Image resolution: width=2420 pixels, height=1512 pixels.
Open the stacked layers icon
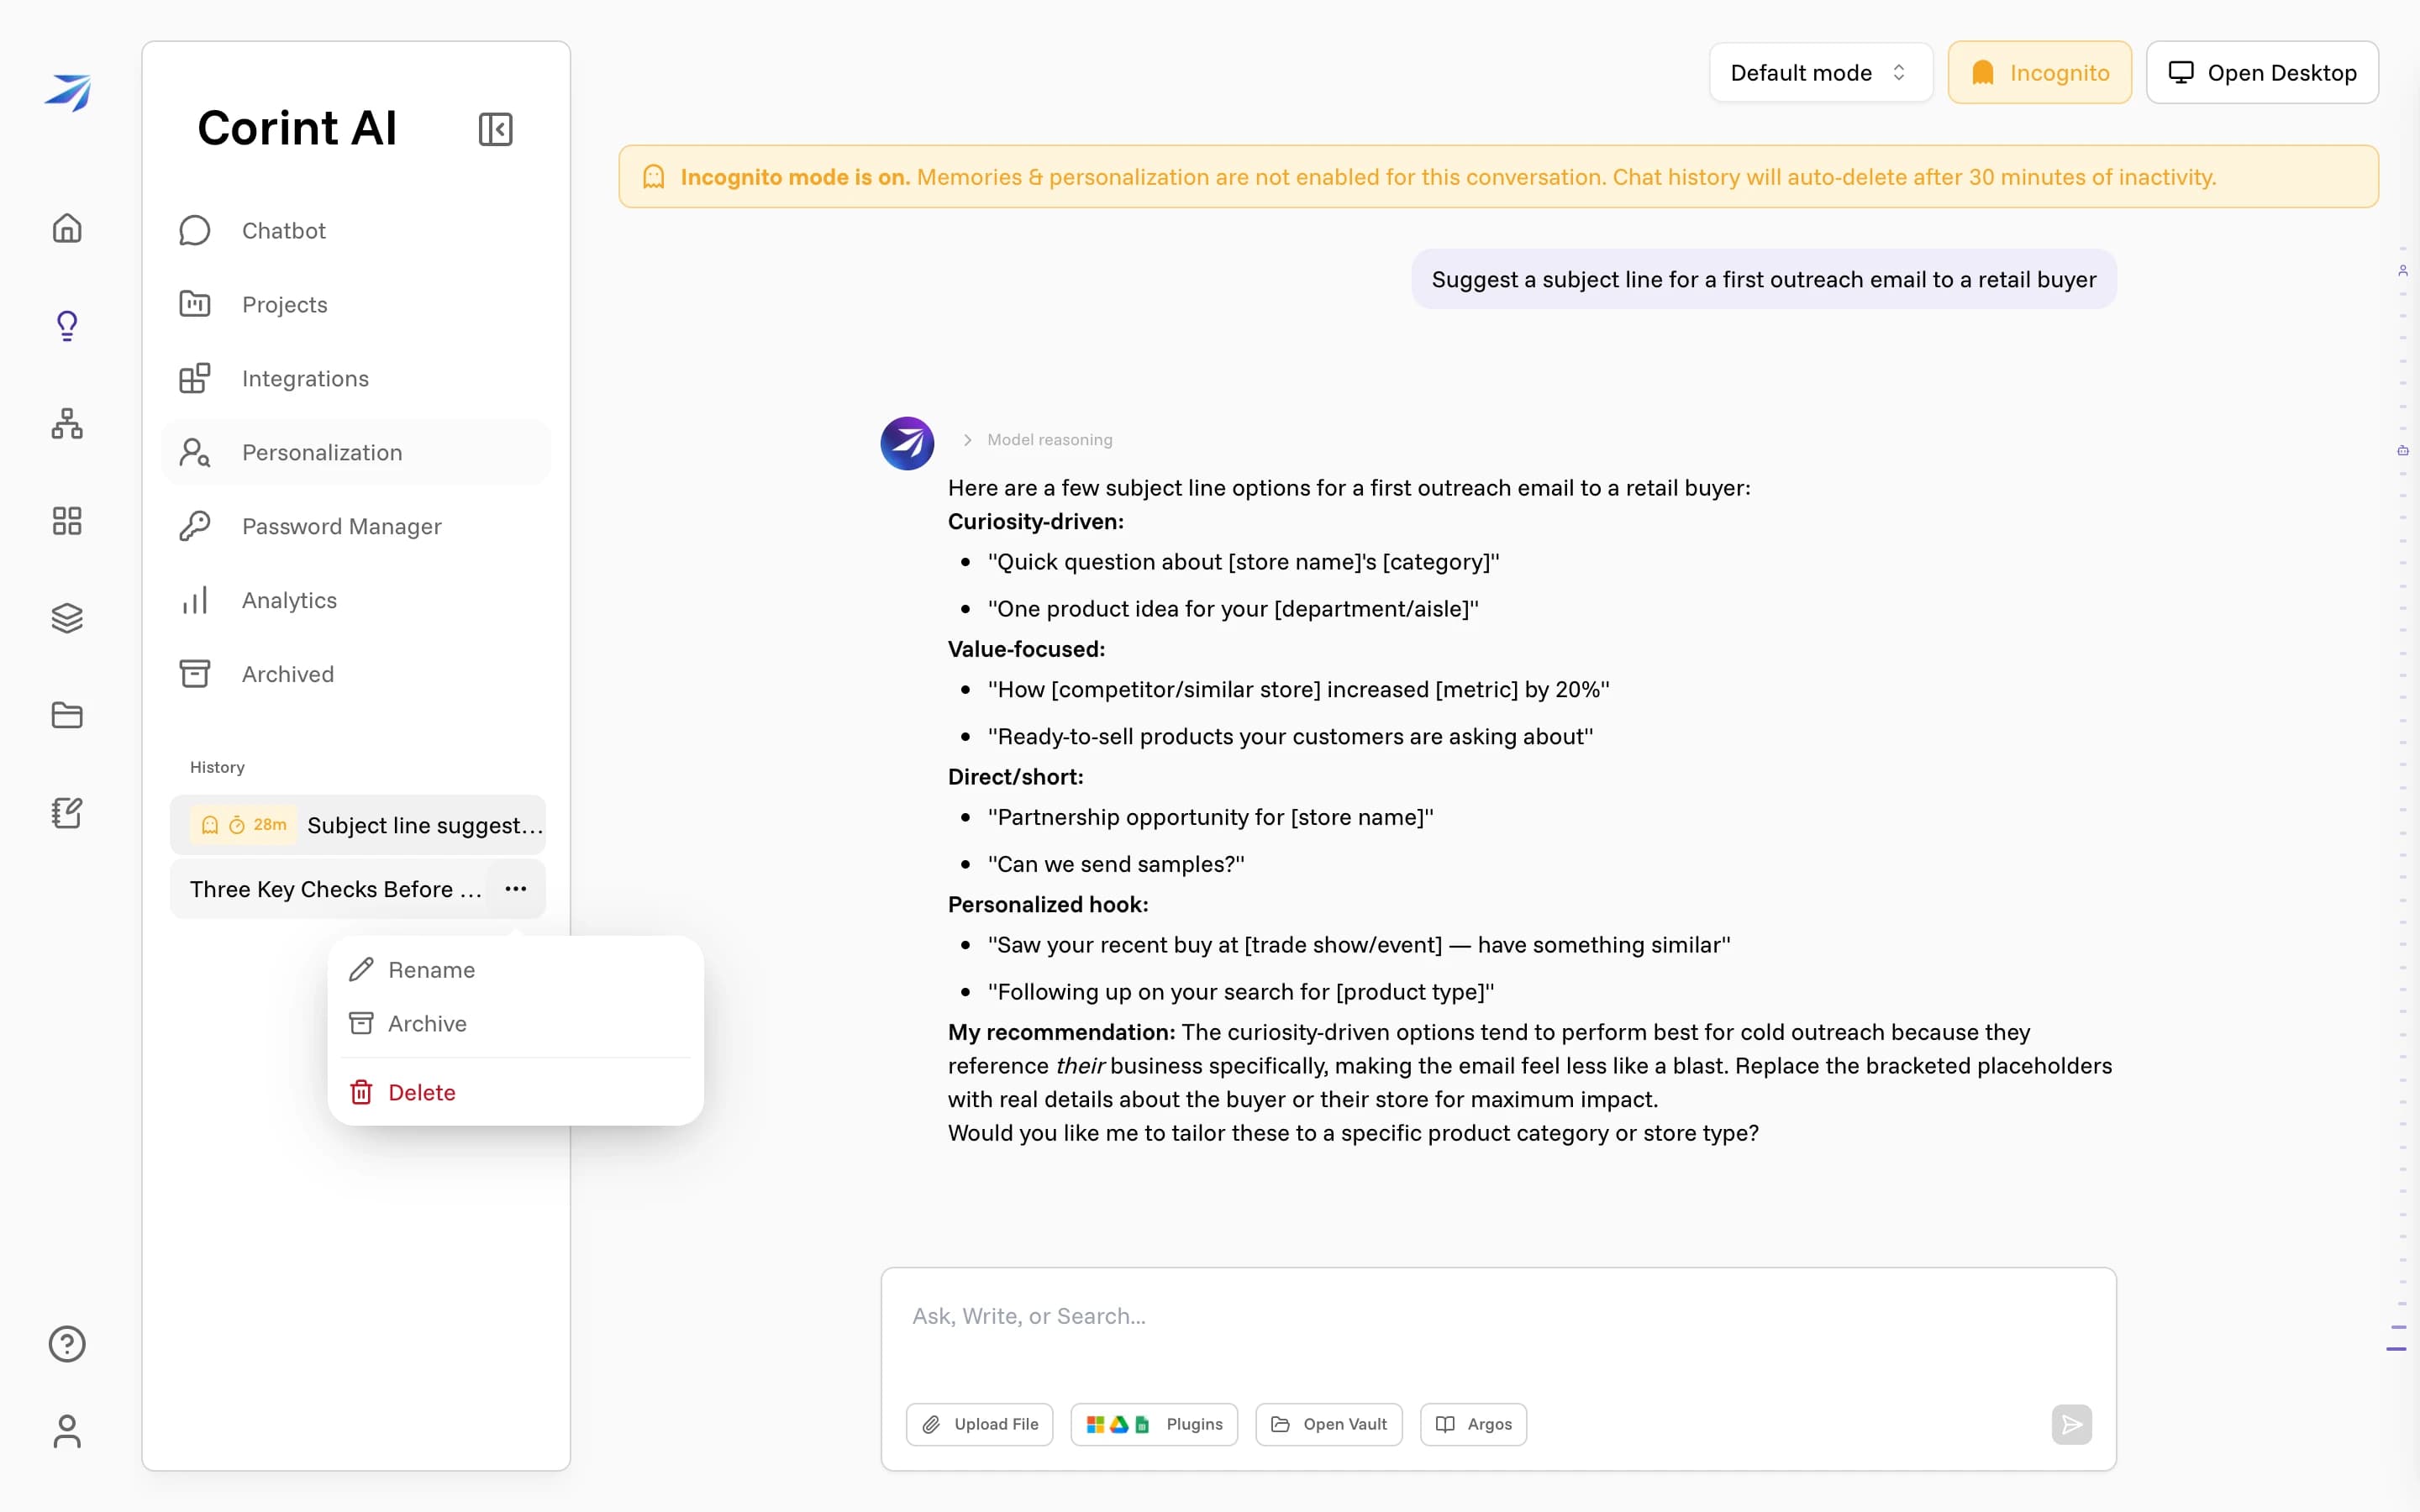click(67, 618)
